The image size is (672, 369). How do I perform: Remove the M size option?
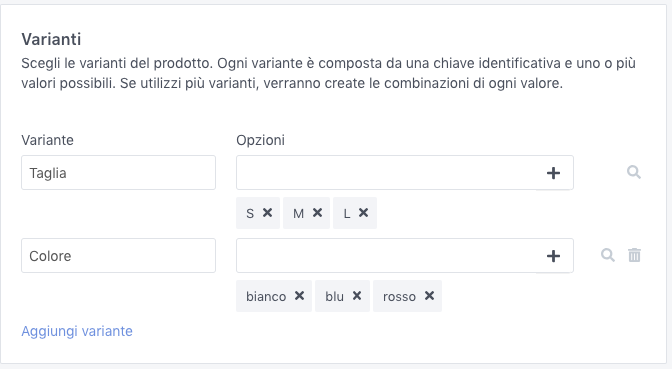click(x=317, y=213)
